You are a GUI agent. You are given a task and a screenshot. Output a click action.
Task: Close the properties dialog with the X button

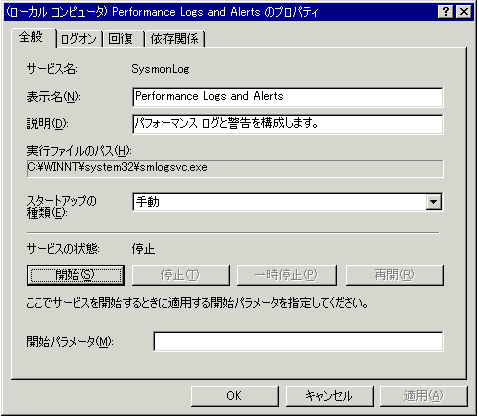[464, 12]
